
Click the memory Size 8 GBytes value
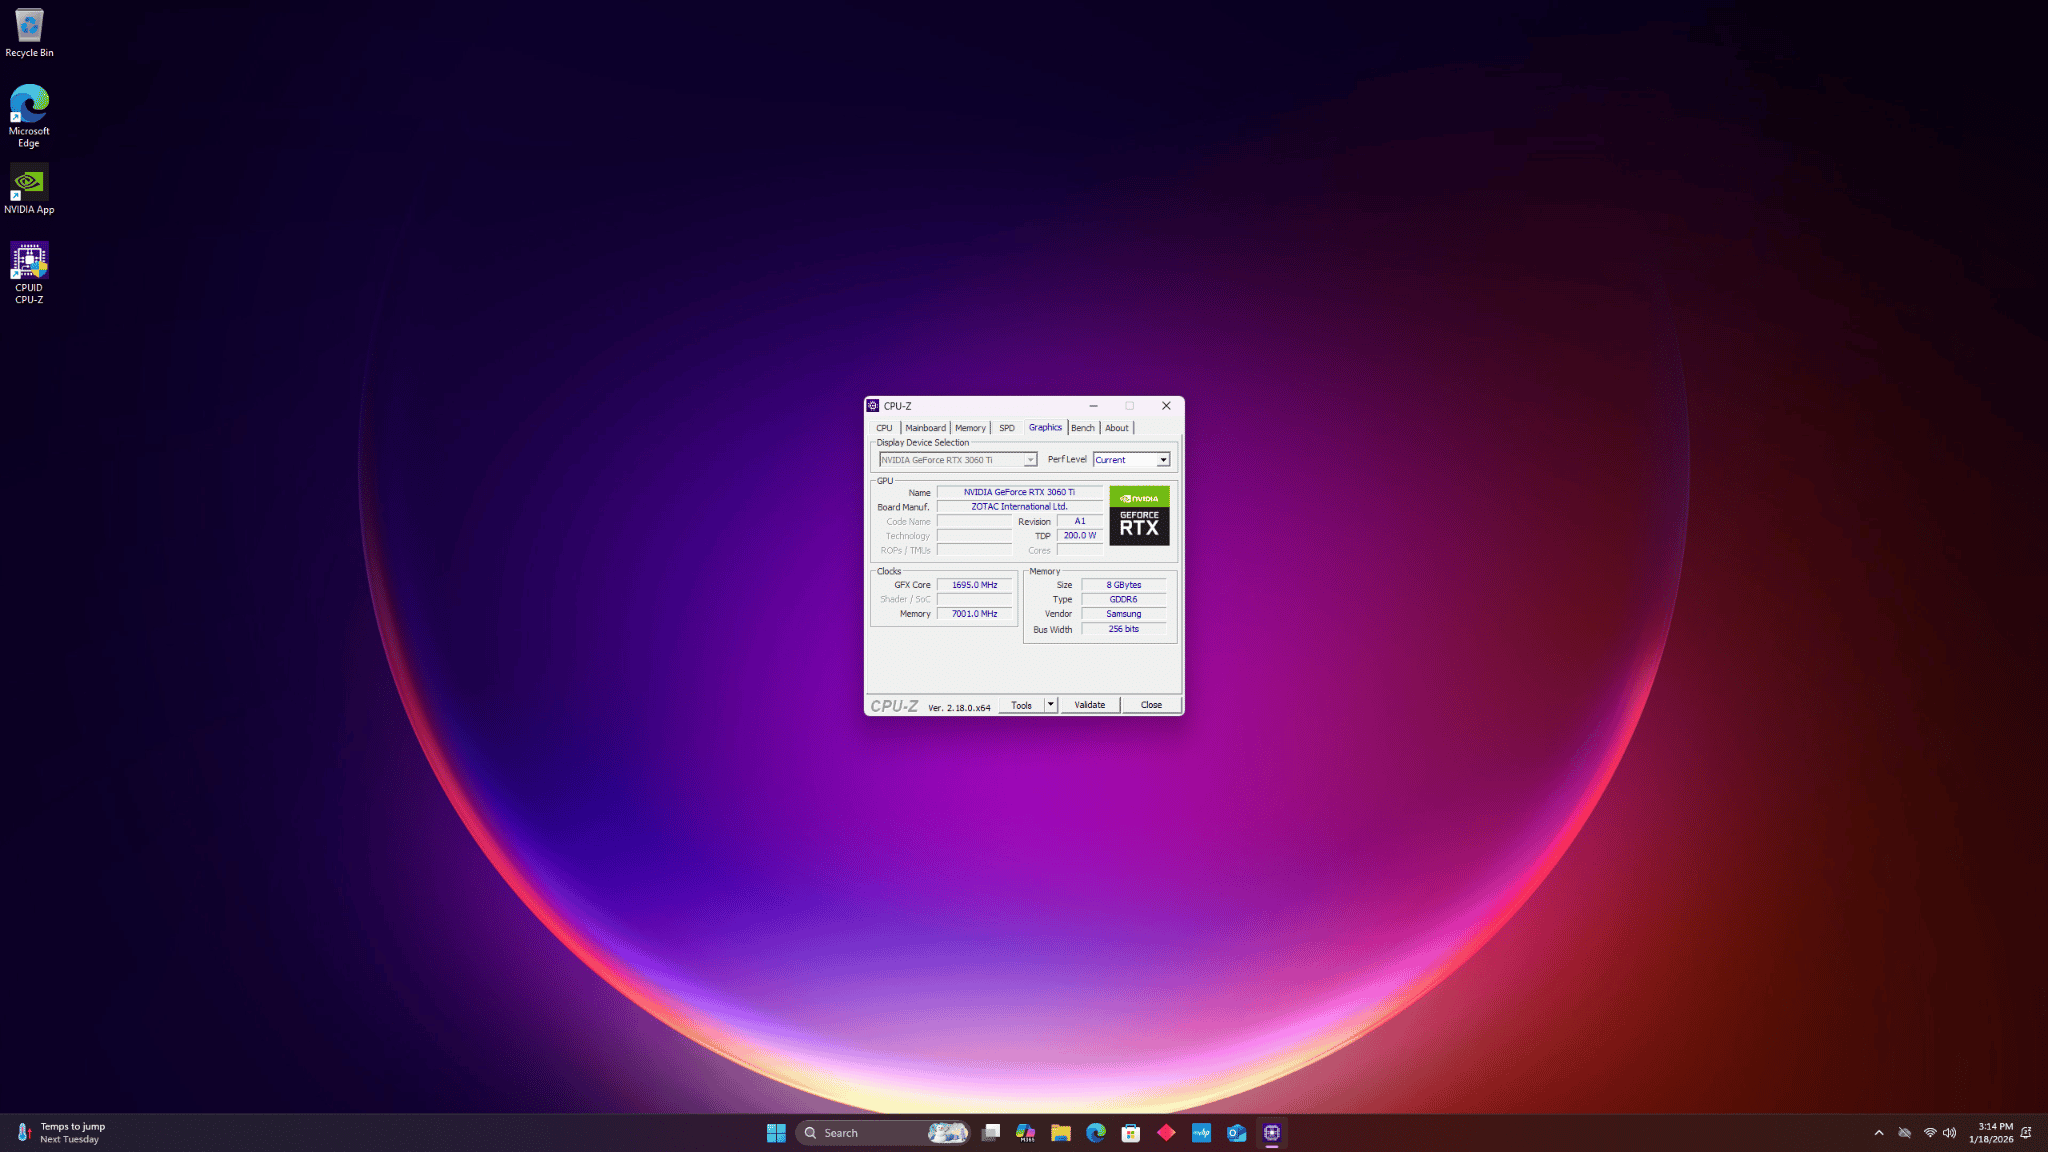(x=1124, y=585)
